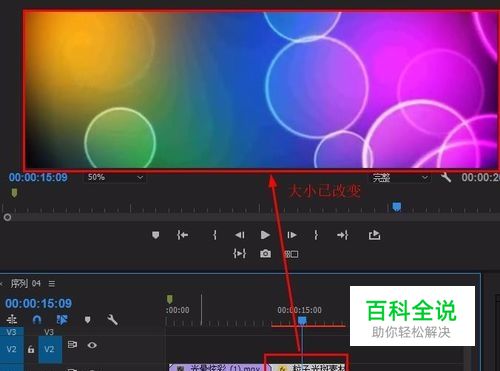Toggle V2 track targeting
The height and width of the screenshot is (371, 500).
50,349
